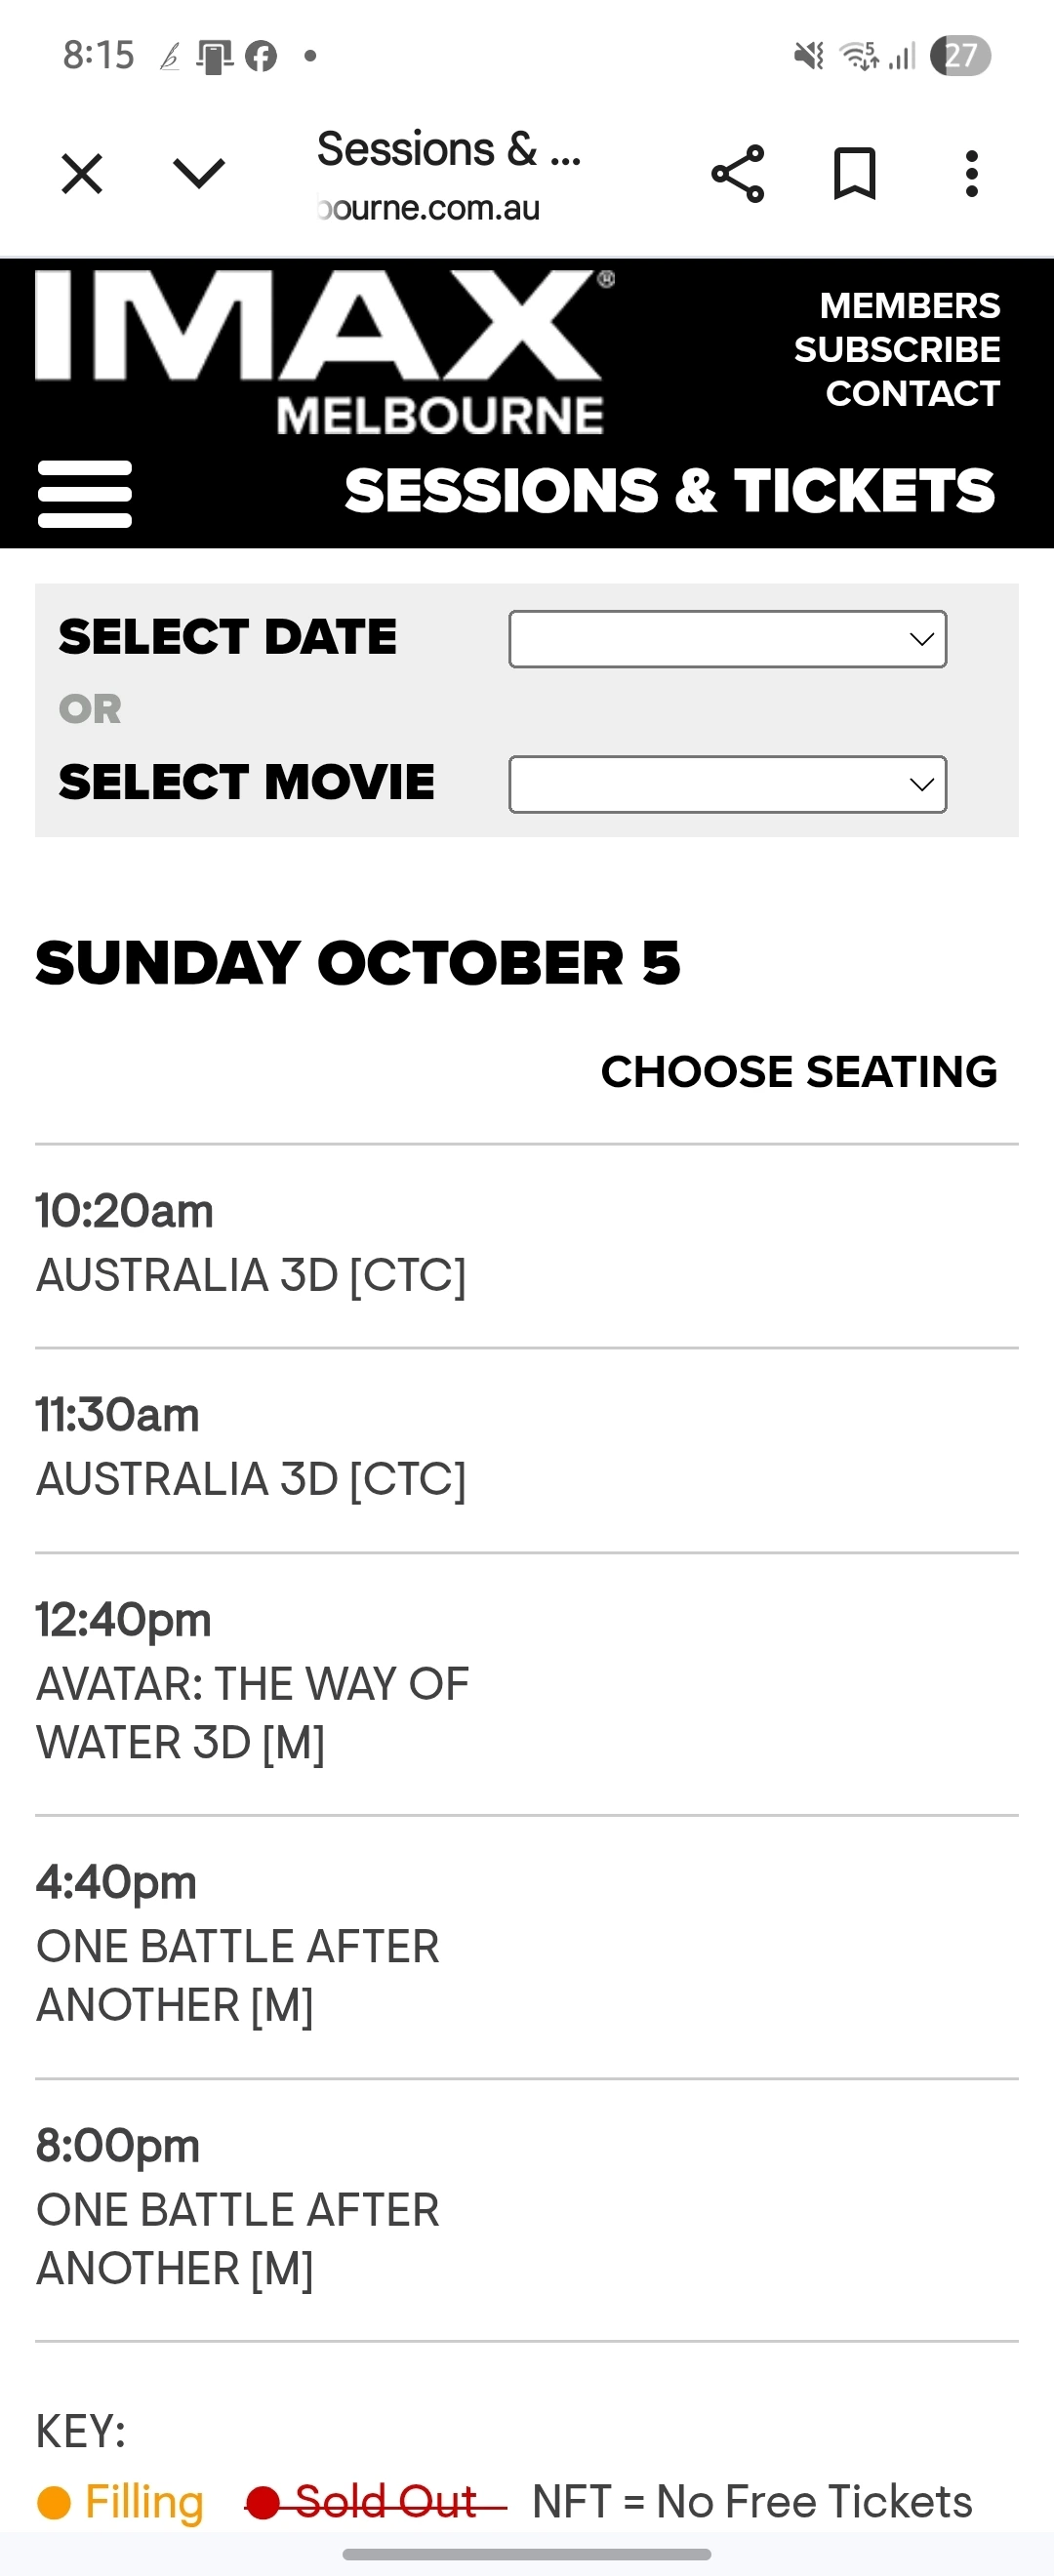The height and width of the screenshot is (2576, 1054).
Task: Open the hamburger navigation menu
Action: click(85, 493)
